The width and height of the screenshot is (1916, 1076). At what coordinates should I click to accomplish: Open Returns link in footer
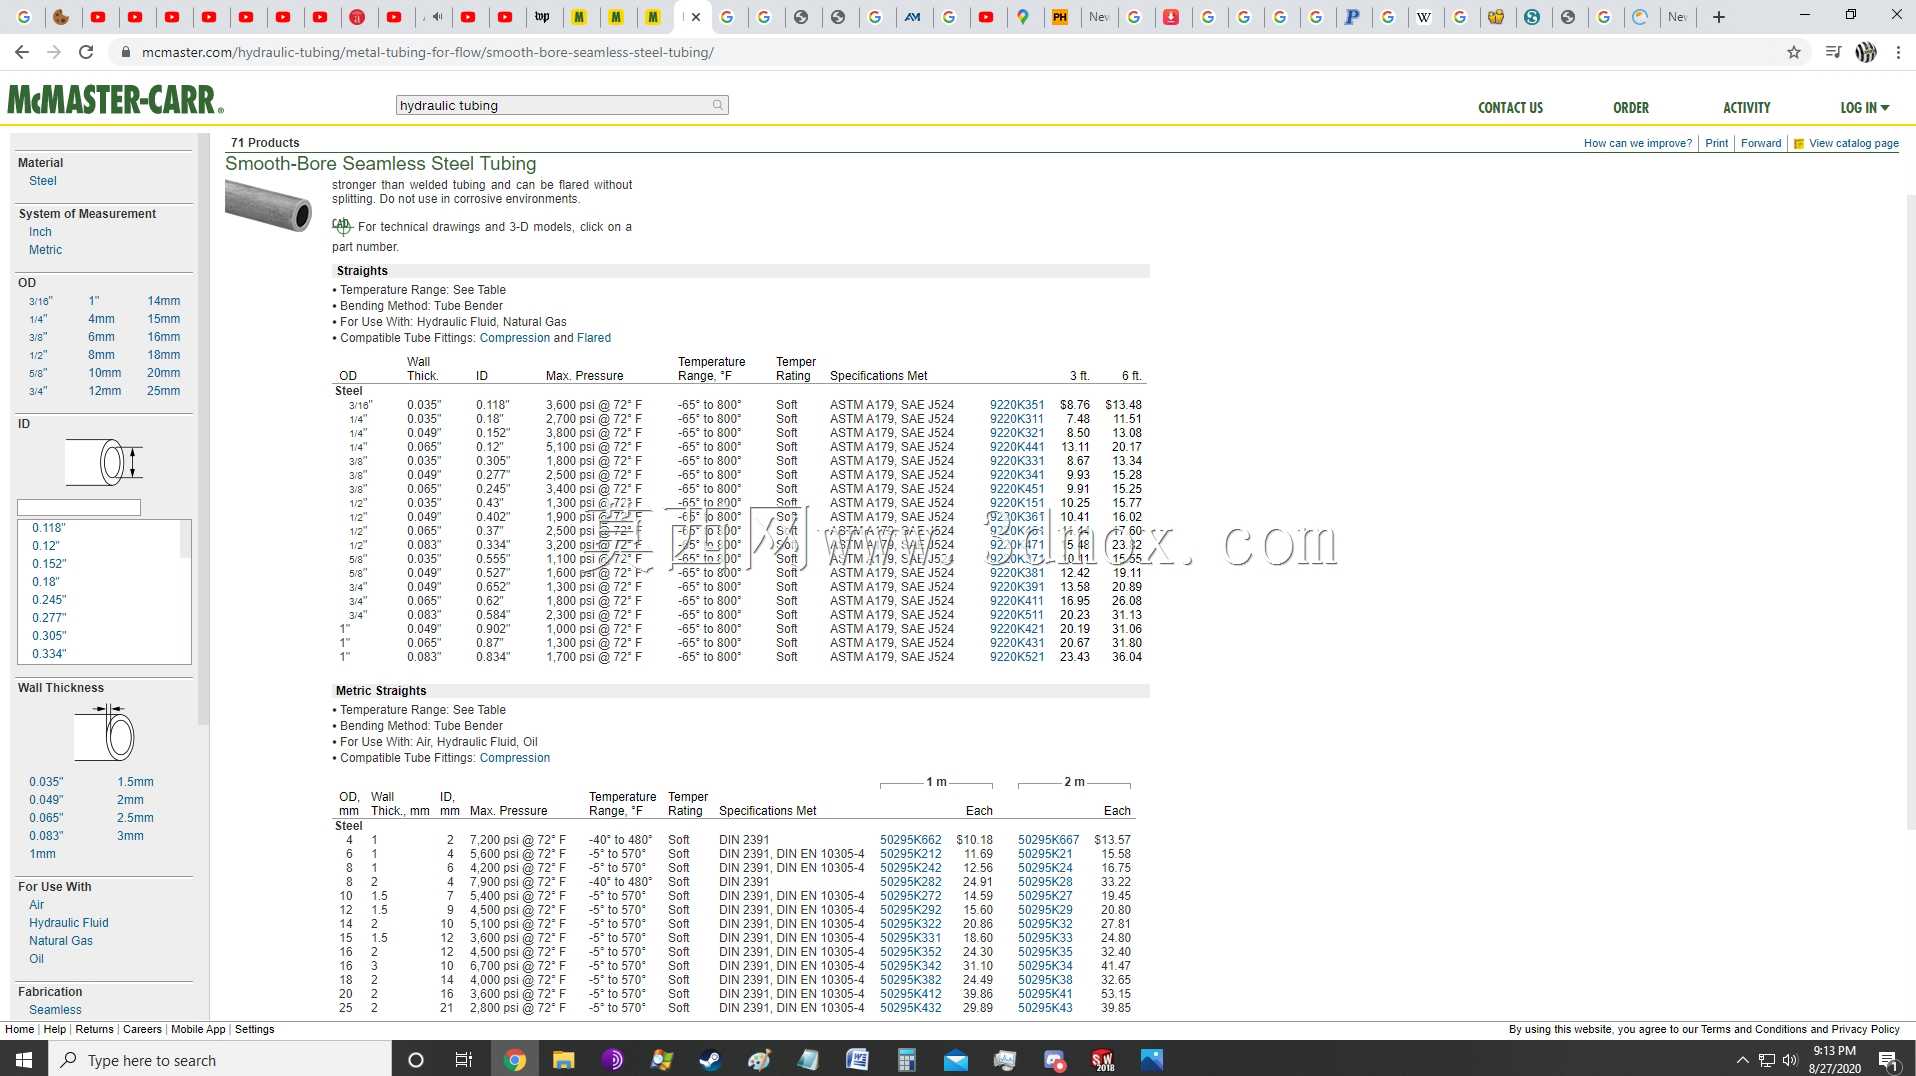click(94, 1029)
